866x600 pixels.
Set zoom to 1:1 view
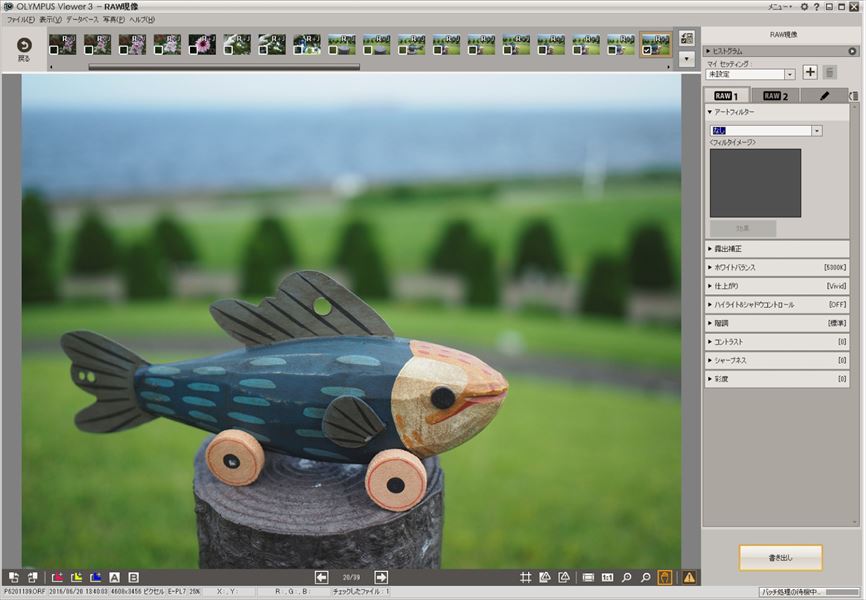point(608,577)
